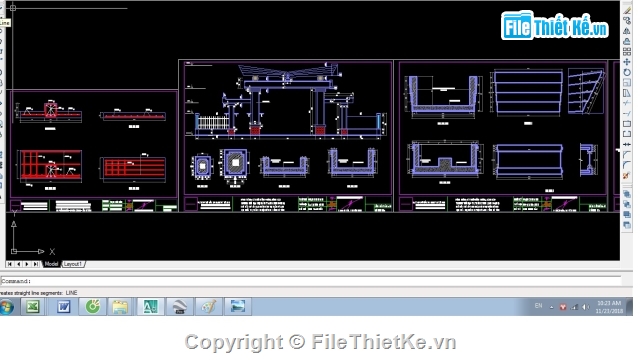Open Google Earth from the taskbar
640x360 pixels.
pos(179,307)
